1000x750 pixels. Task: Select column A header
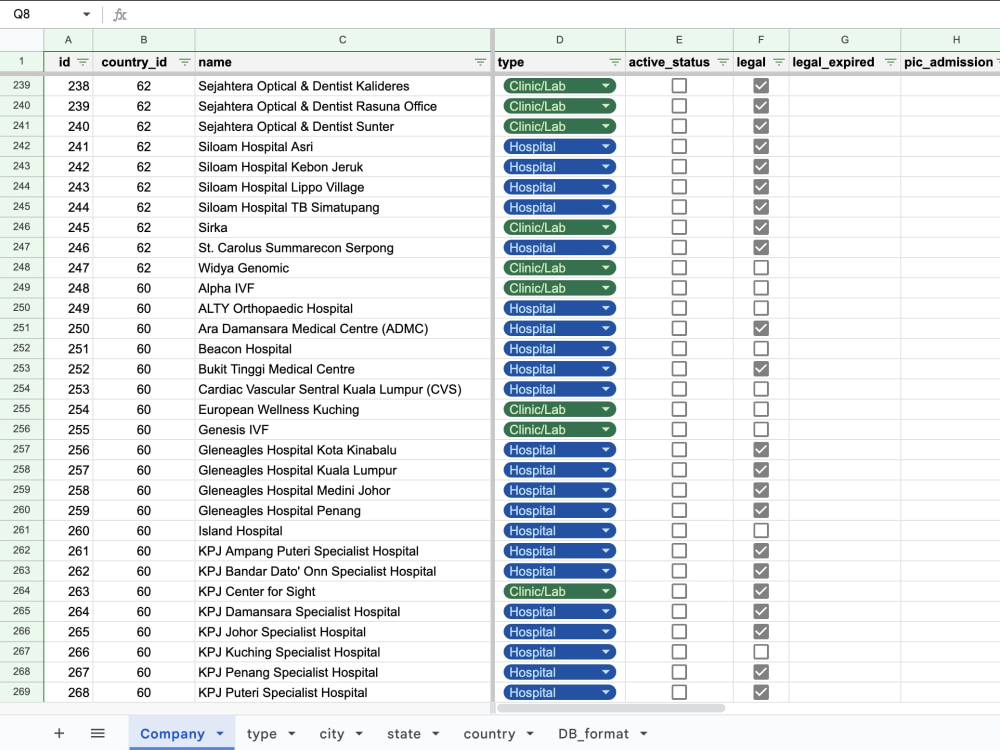coord(68,40)
